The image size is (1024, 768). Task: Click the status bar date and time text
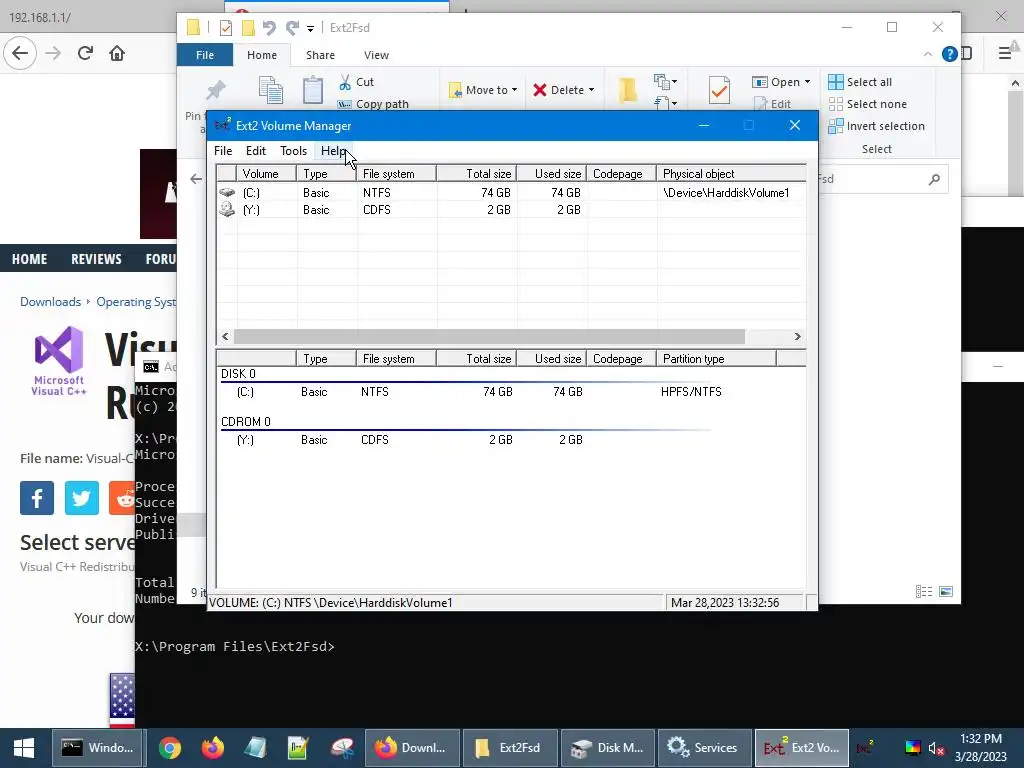pyautogui.click(x=725, y=603)
